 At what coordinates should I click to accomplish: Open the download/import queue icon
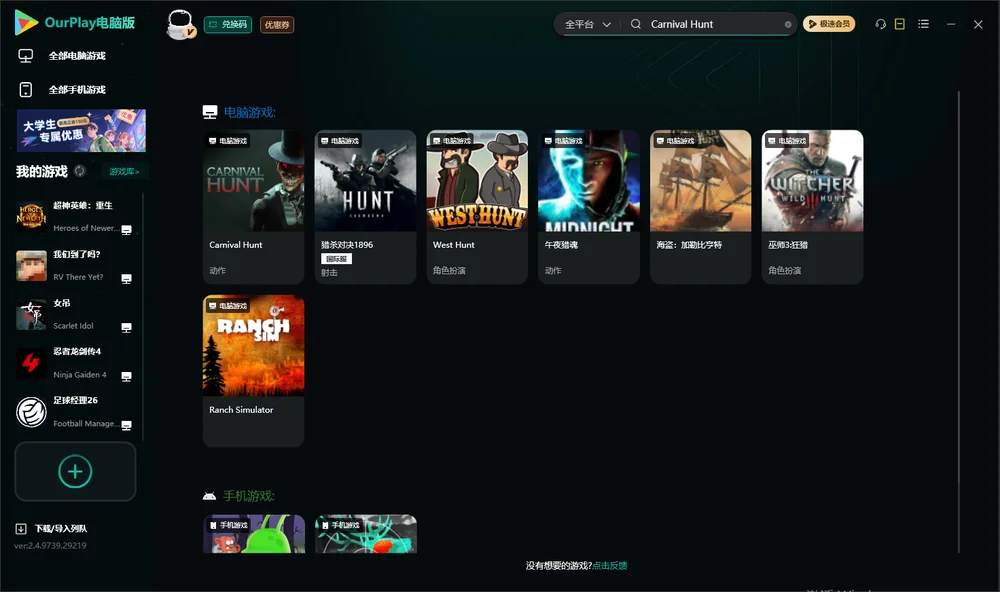pos(21,529)
